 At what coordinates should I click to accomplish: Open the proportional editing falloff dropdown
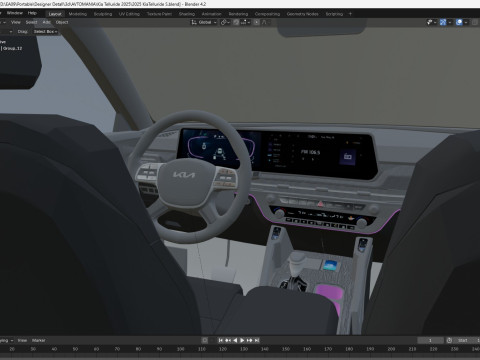coord(266,22)
